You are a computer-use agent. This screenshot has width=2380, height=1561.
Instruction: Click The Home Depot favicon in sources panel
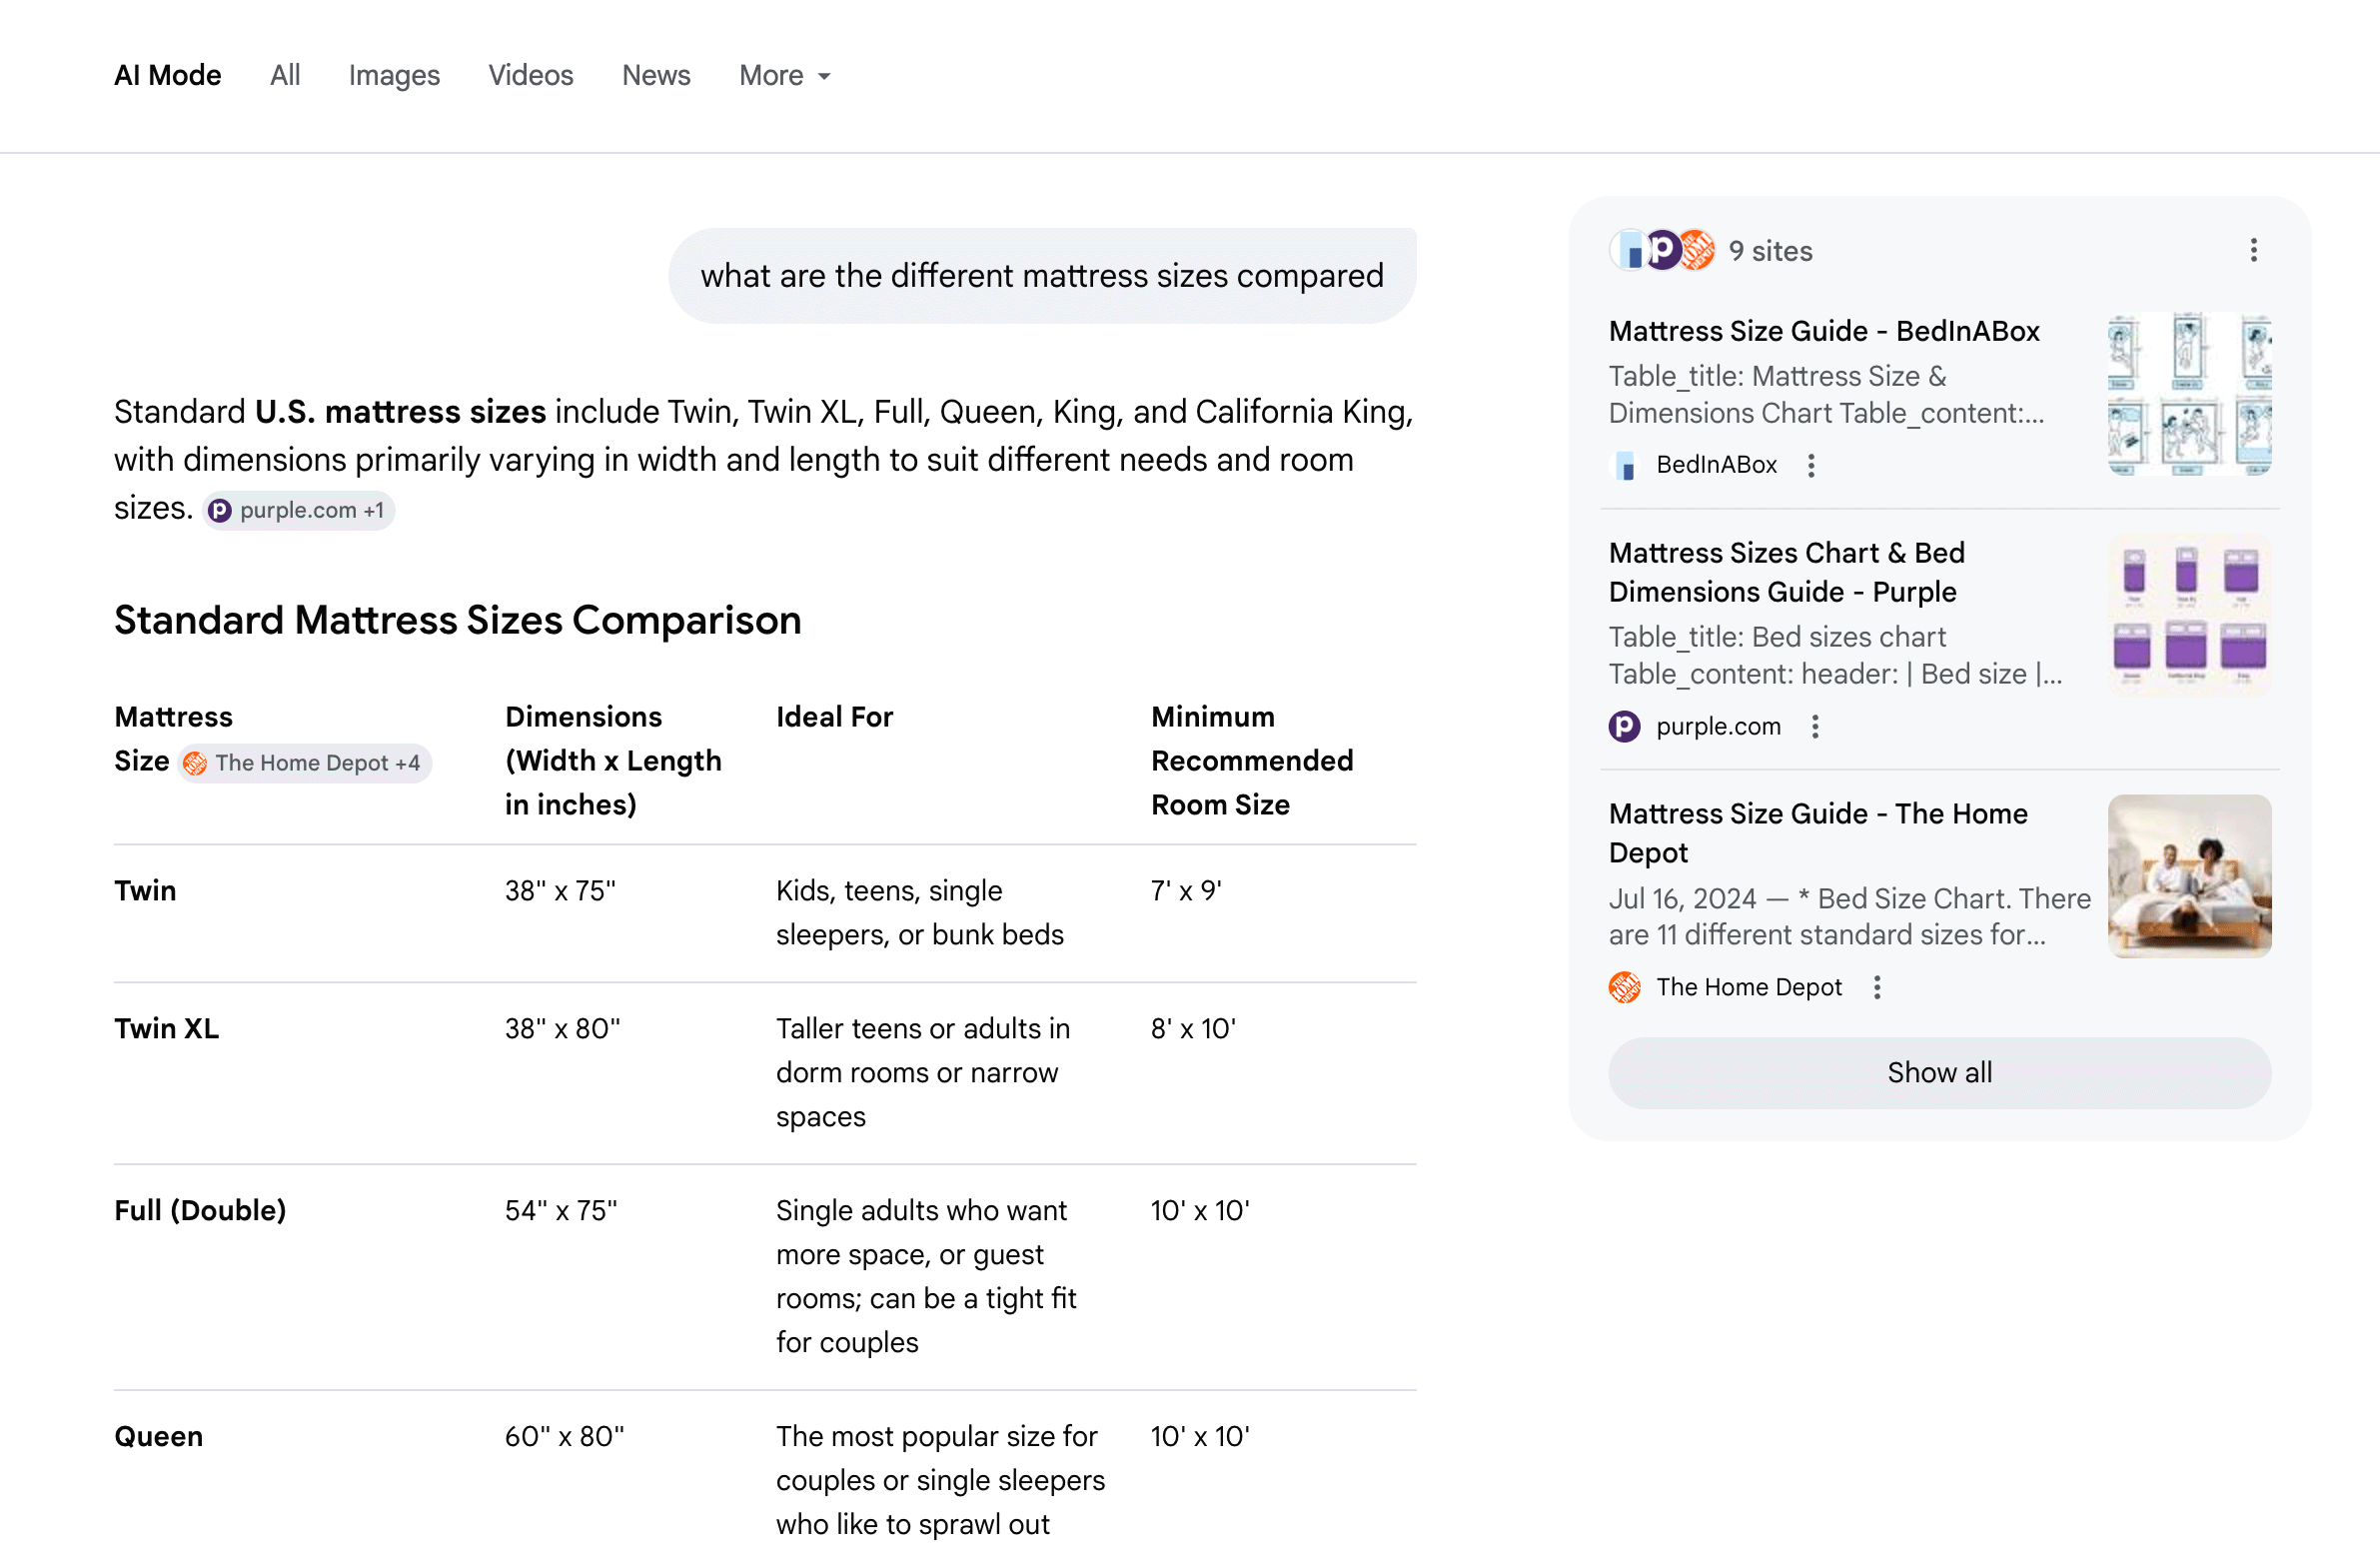pos(1624,988)
